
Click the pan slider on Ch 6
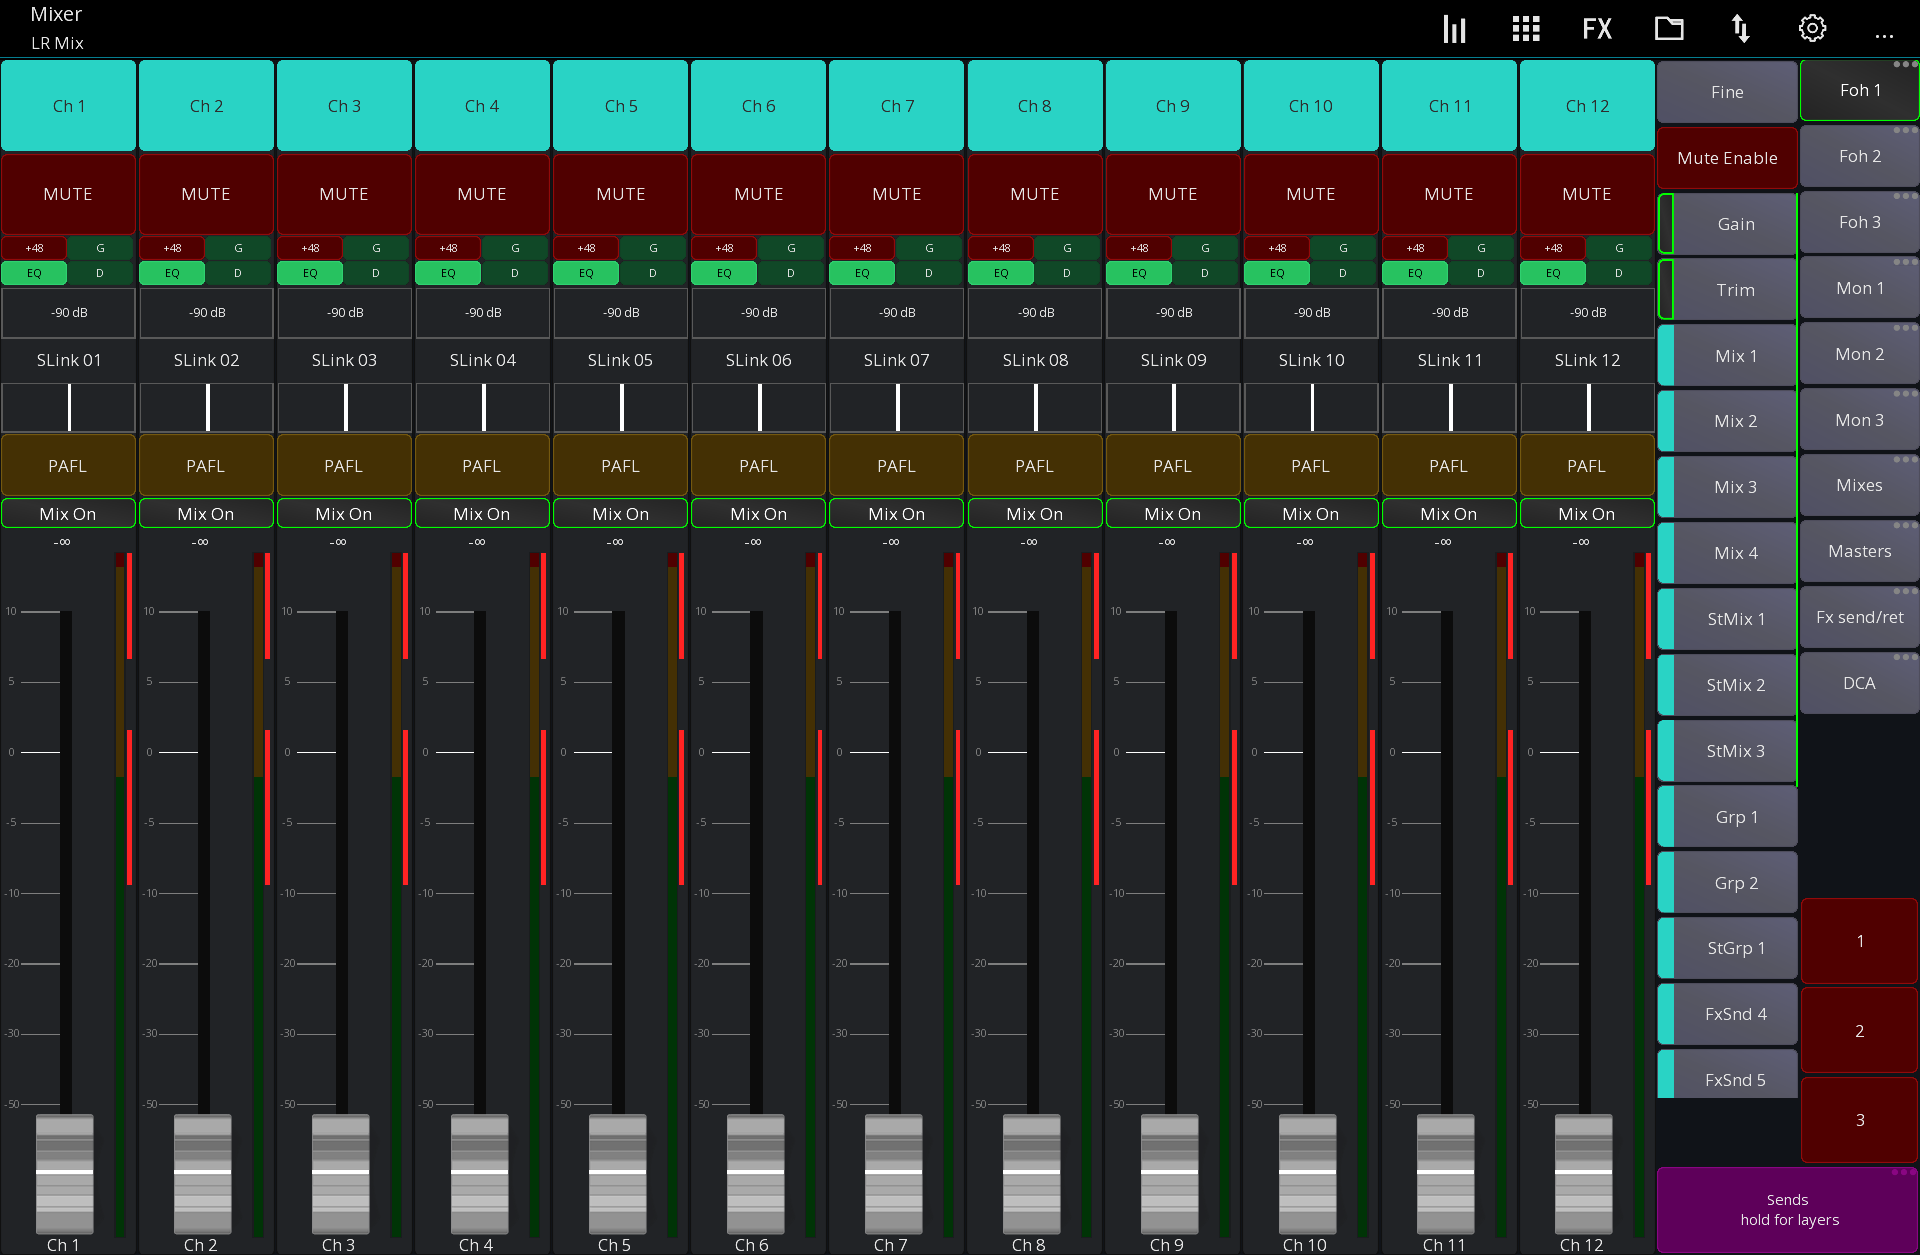(758, 407)
